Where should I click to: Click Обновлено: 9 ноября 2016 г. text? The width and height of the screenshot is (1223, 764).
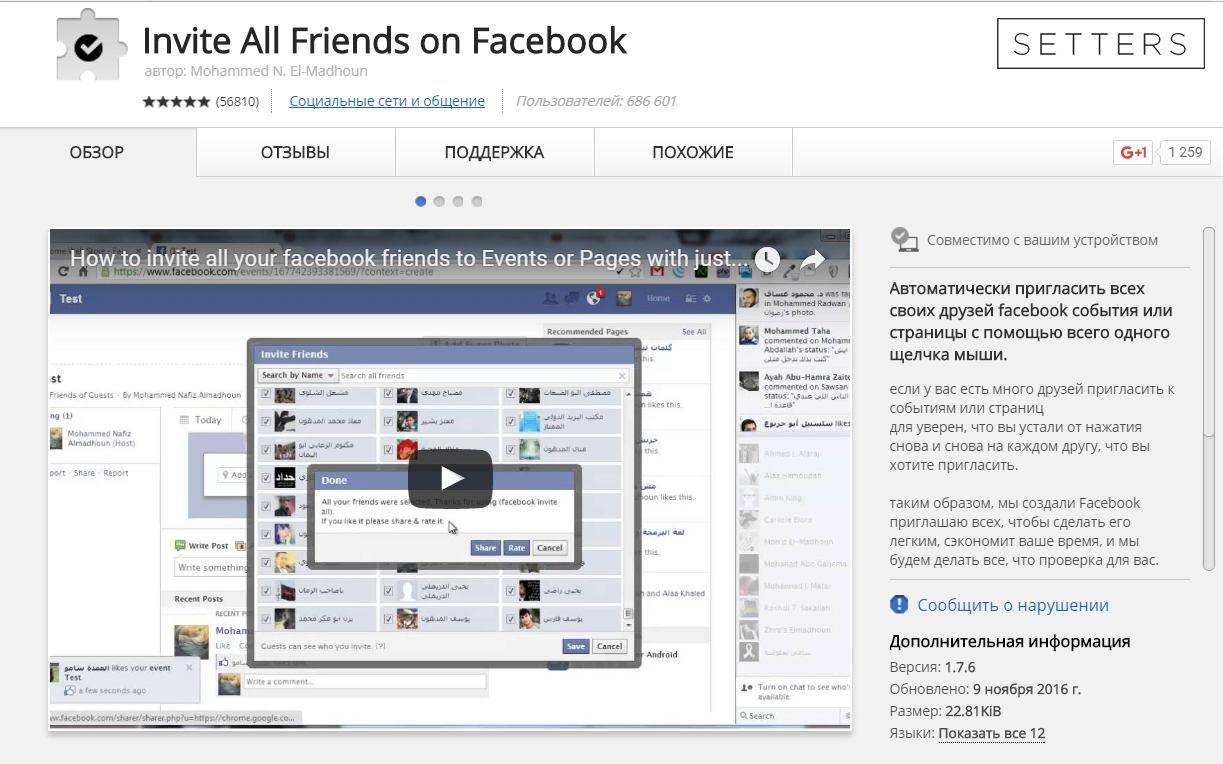point(985,689)
